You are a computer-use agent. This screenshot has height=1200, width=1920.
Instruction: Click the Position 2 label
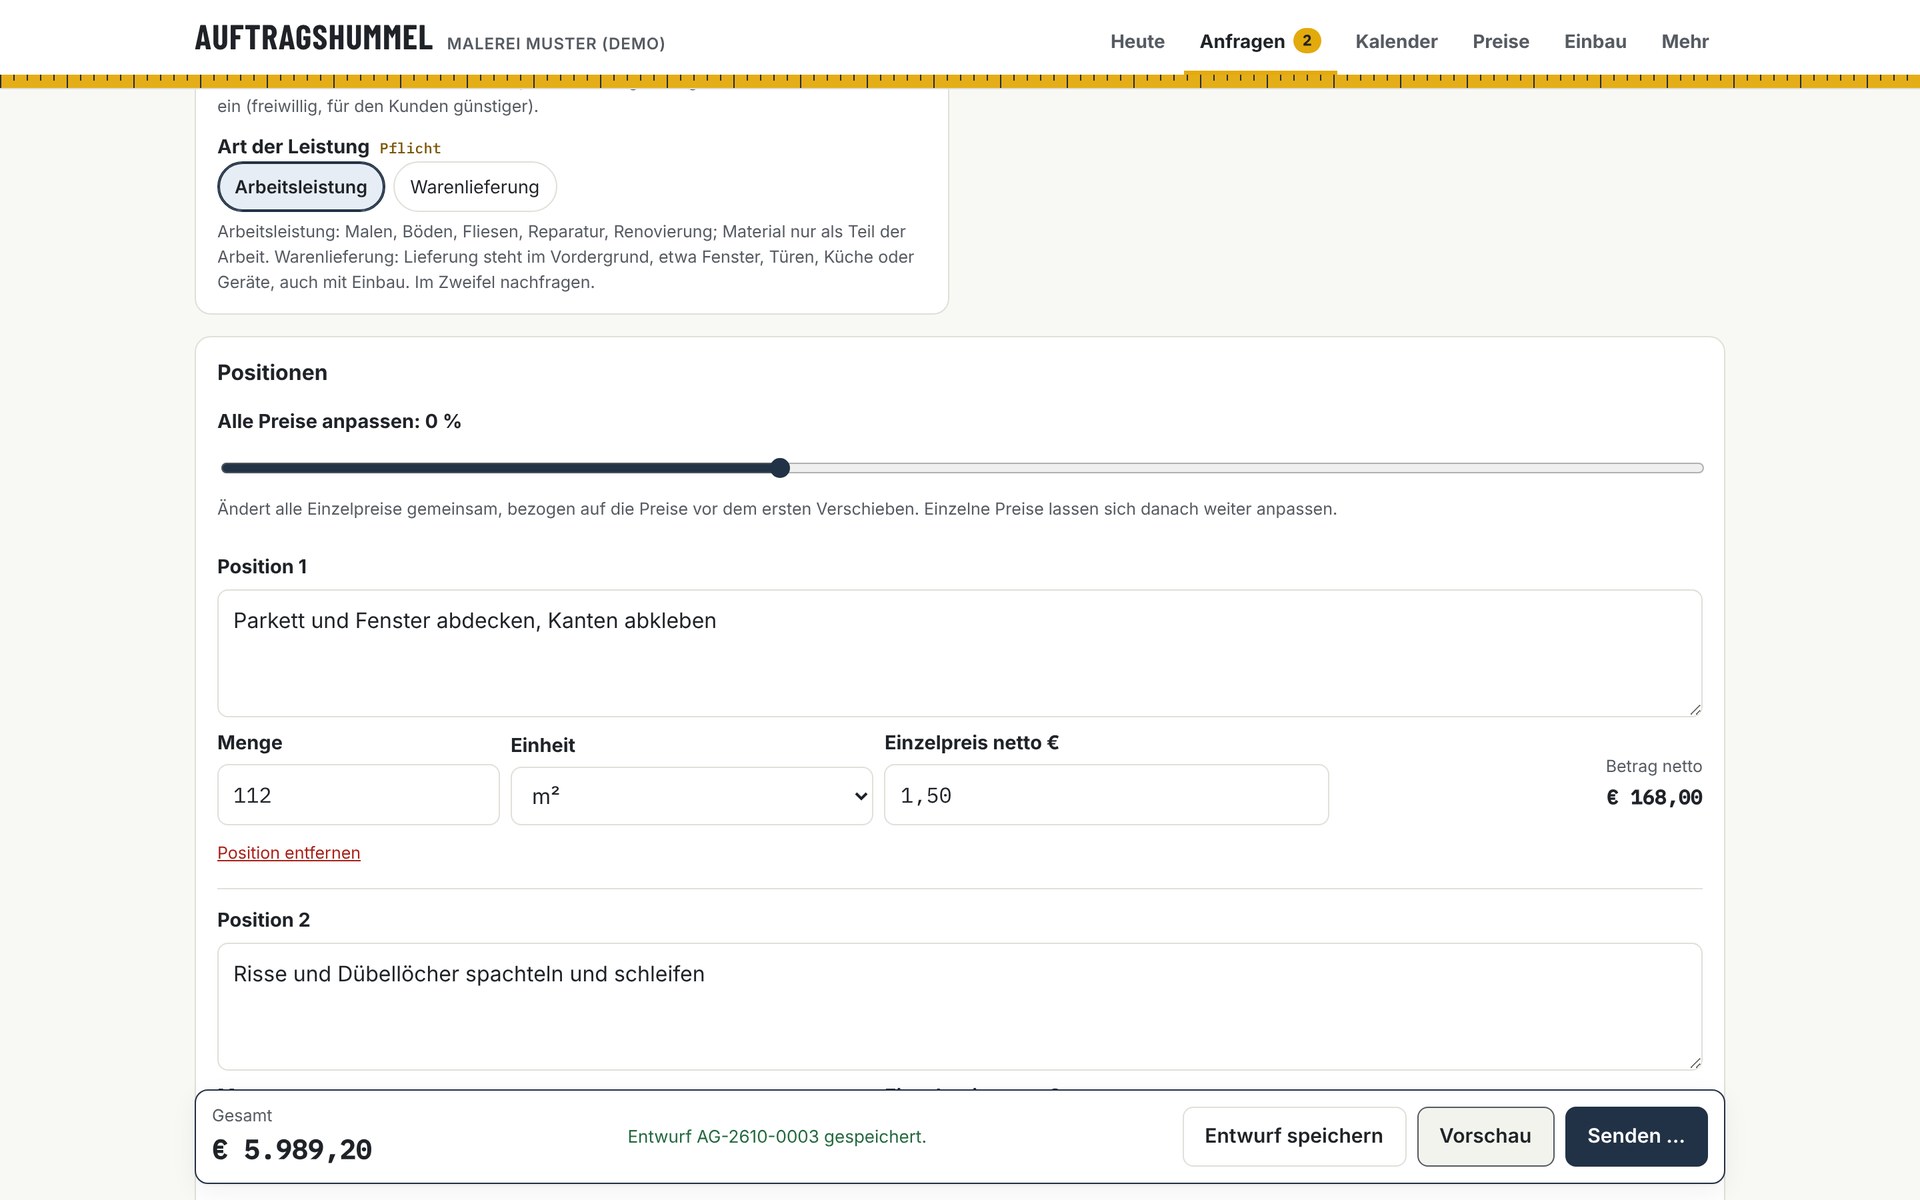pos(264,920)
